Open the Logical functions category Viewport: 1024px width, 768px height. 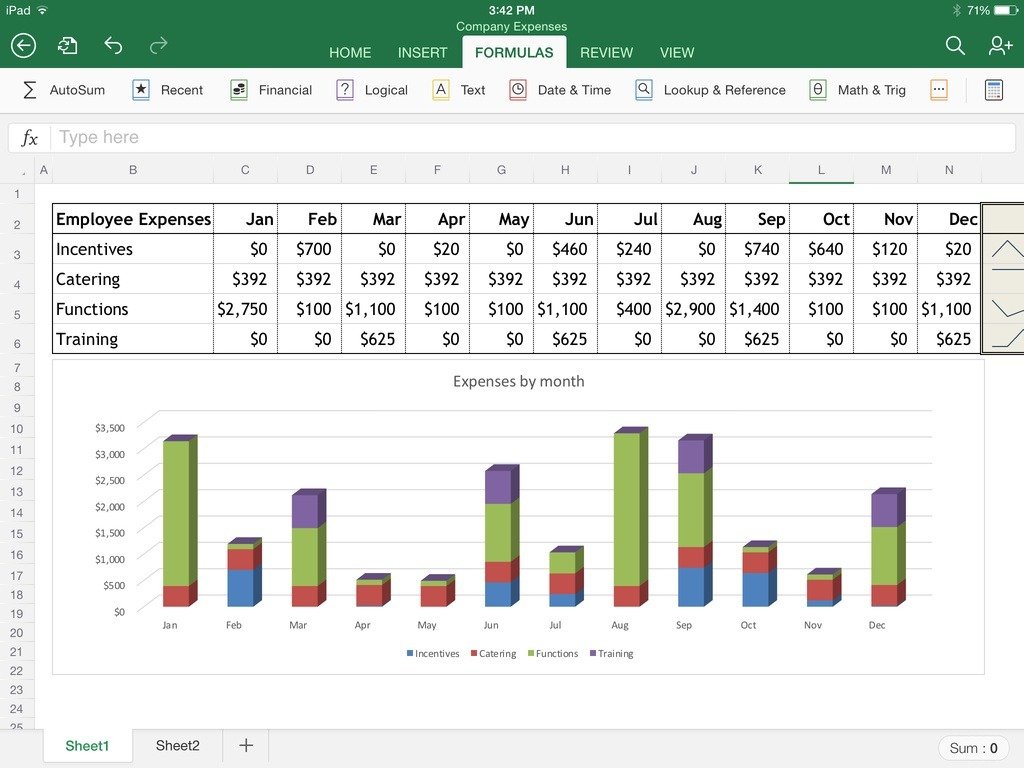(x=345, y=89)
